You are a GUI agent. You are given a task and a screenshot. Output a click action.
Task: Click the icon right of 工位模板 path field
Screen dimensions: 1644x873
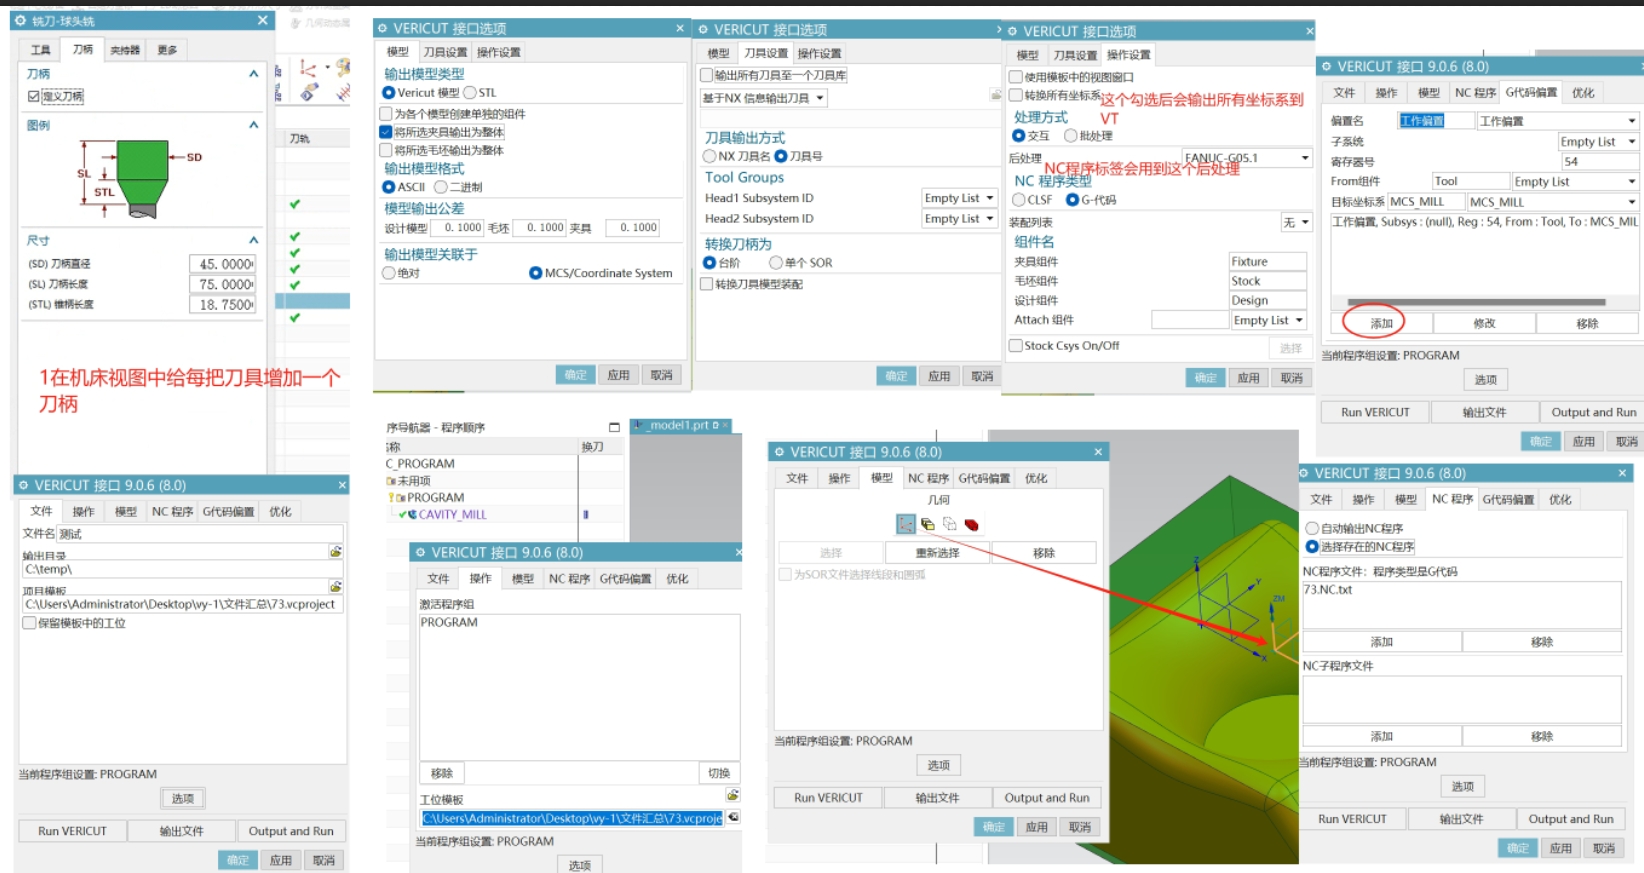733,817
